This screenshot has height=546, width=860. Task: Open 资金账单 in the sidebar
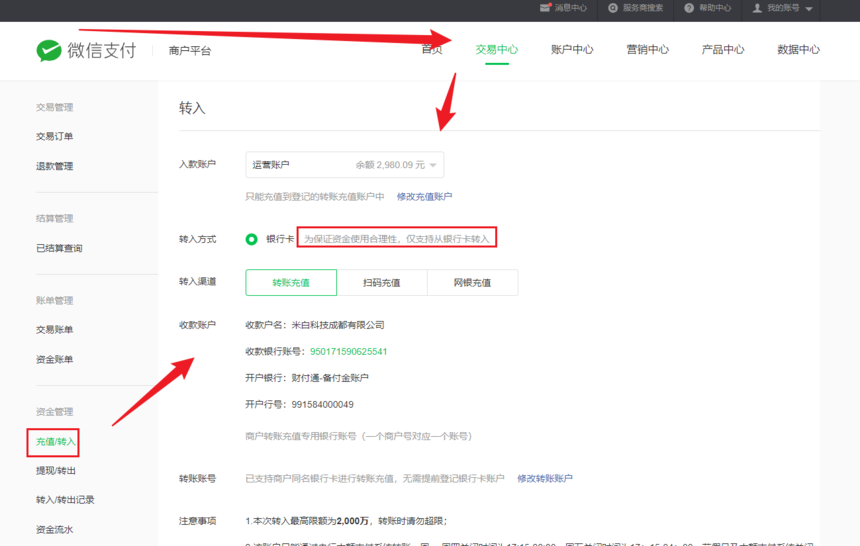54,359
